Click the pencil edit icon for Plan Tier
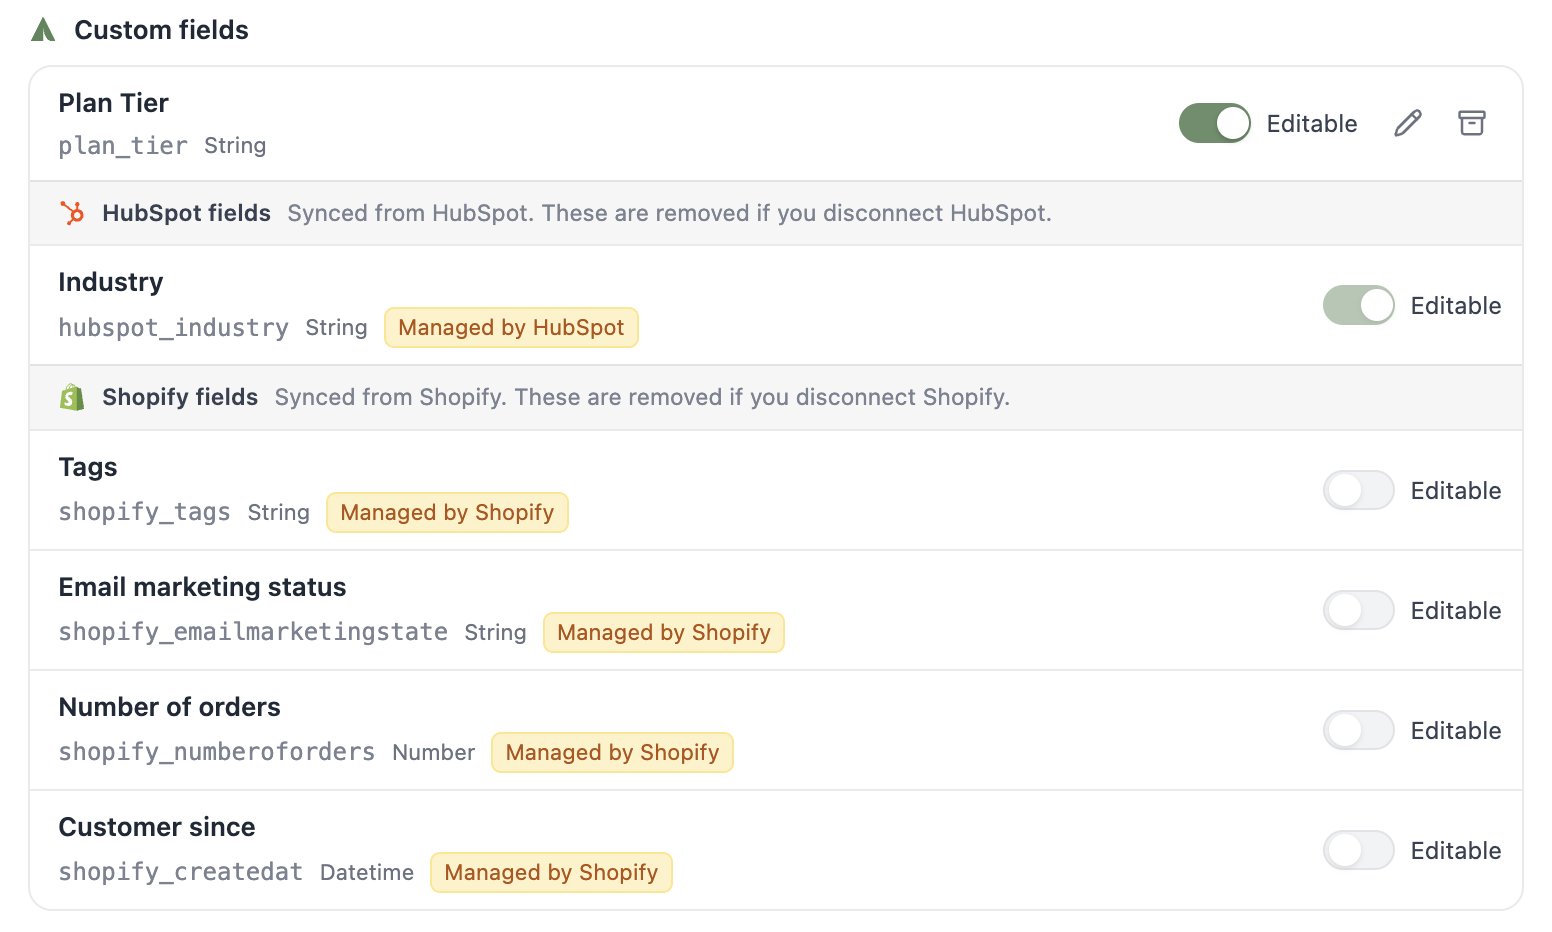Screen dimensions: 1552x932 1408,123
